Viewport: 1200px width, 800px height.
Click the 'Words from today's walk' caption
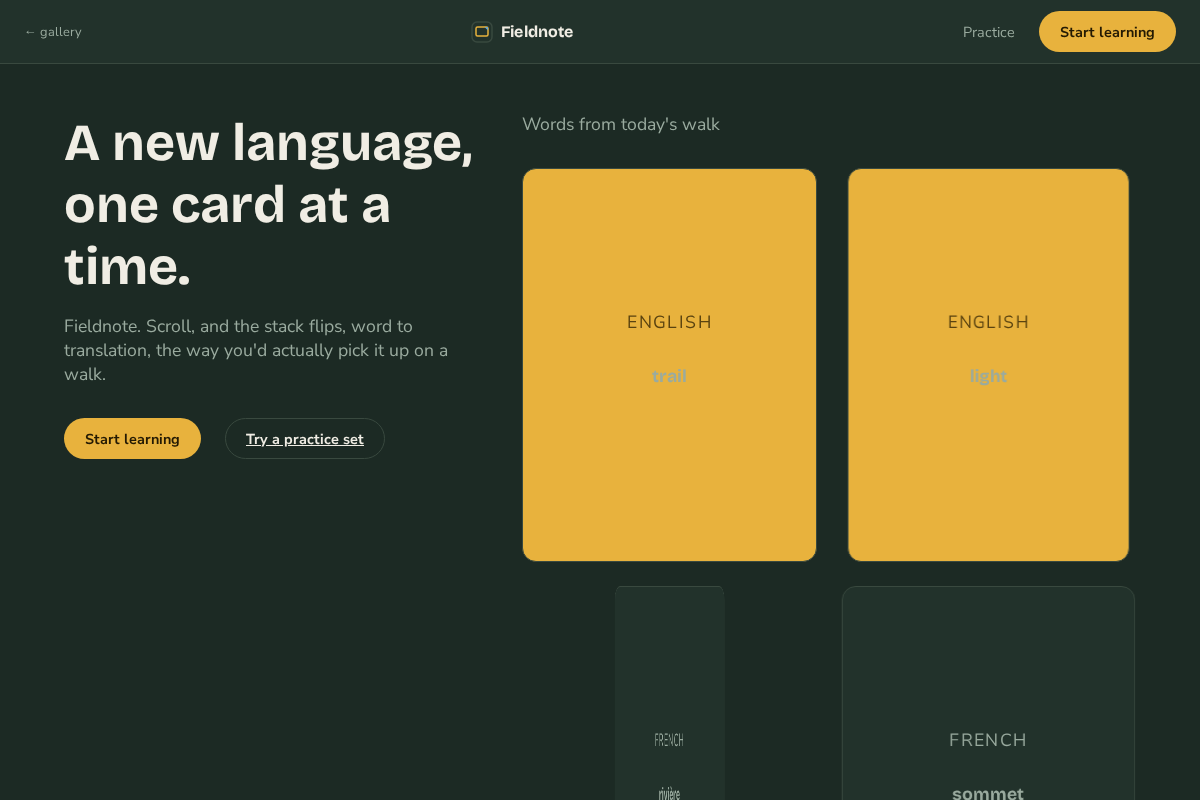click(621, 124)
